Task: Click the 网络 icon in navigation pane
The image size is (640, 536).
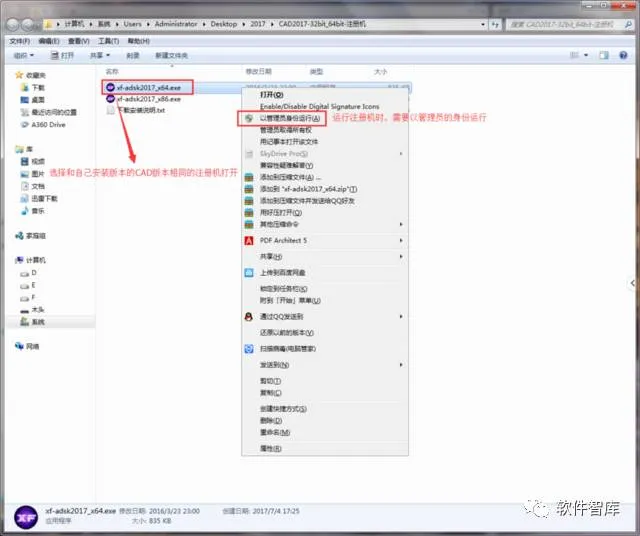Action: point(19,346)
